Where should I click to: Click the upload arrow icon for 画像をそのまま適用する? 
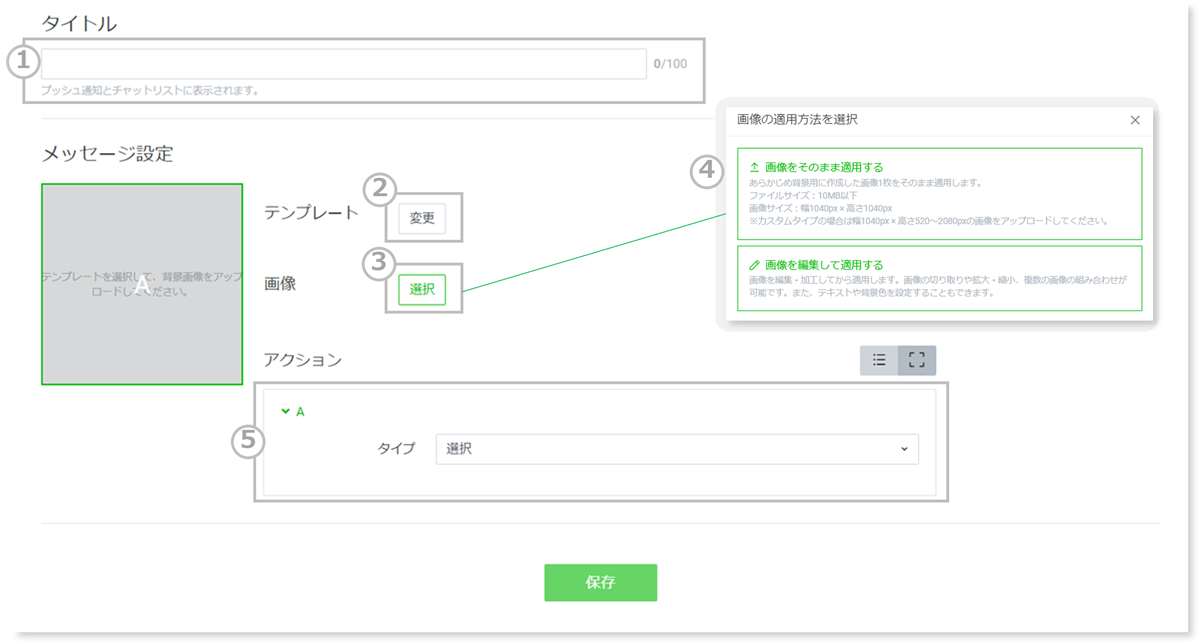click(x=754, y=167)
